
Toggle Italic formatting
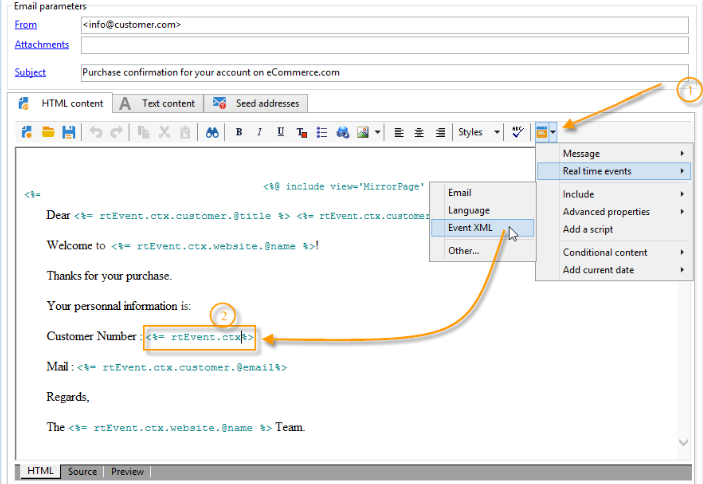point(259,132)
